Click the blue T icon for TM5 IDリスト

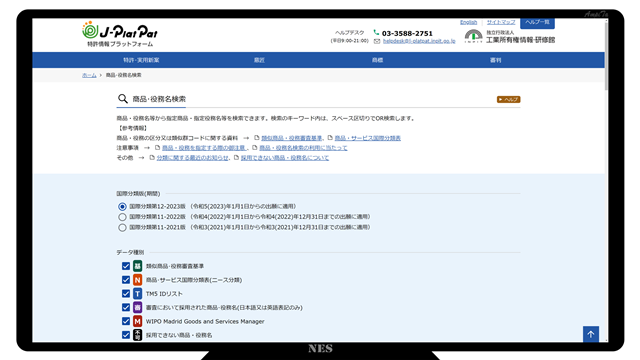(x=138, y=294)
